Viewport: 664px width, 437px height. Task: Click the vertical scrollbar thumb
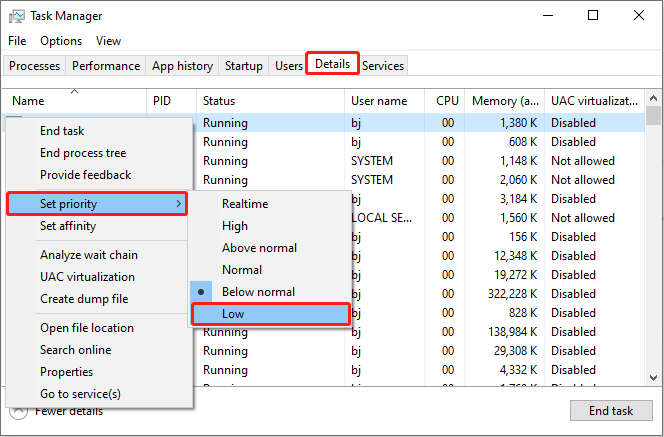[x=653, y=116]
